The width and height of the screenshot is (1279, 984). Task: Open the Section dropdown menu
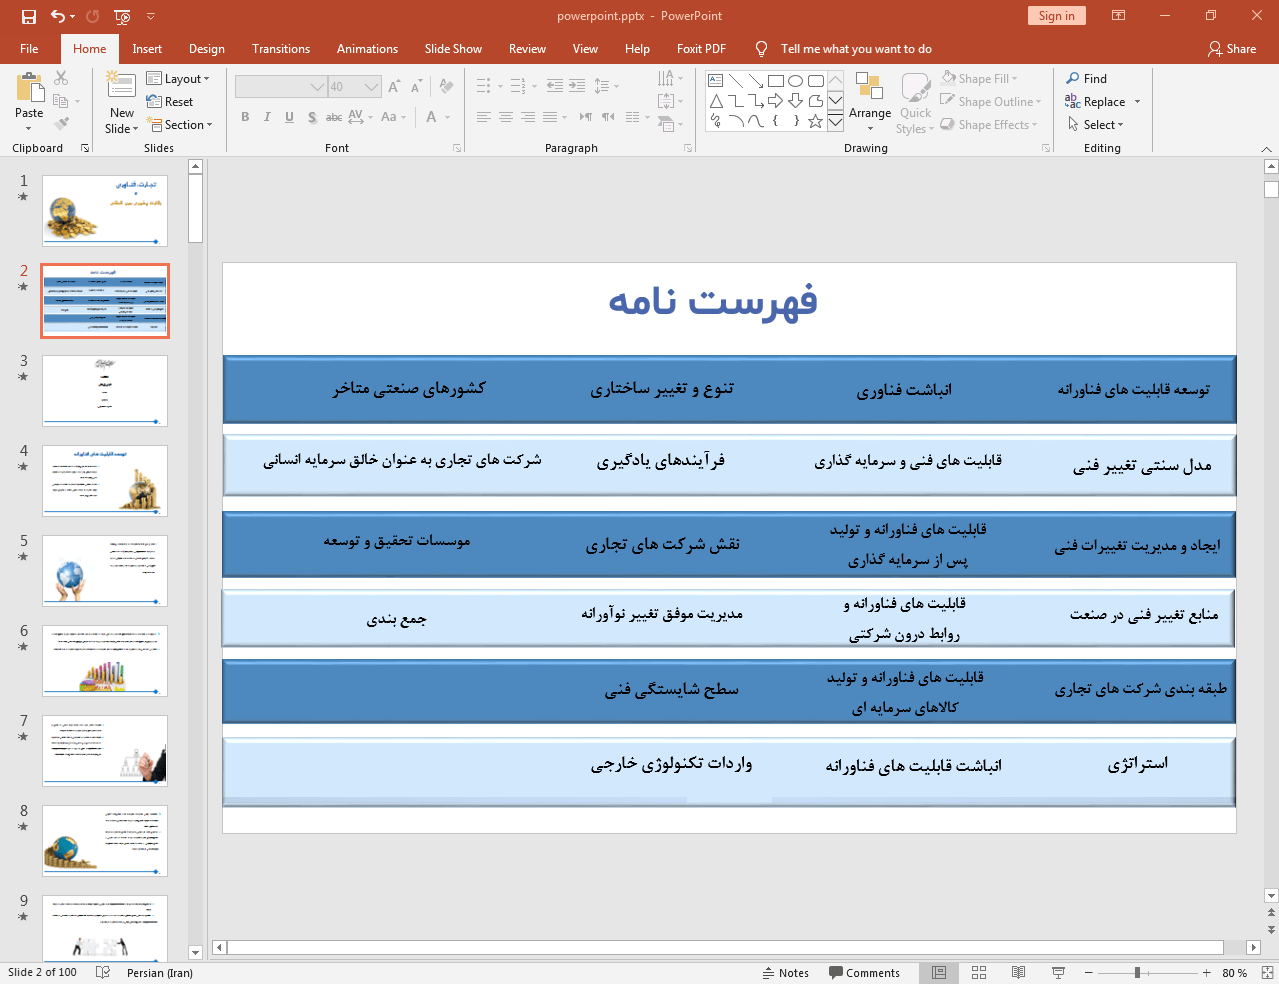181,125
